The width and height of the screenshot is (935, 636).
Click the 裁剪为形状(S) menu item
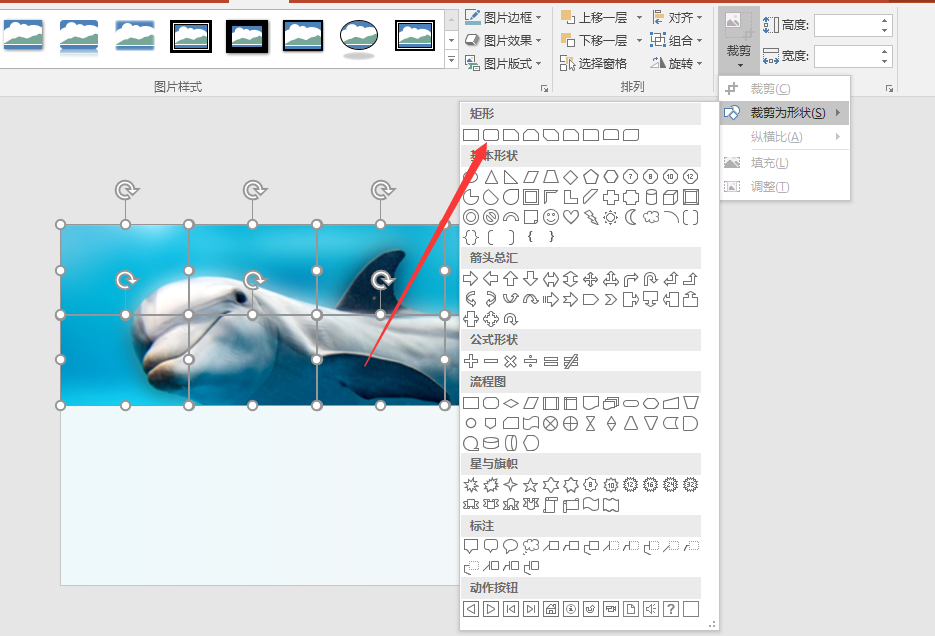[785, 113]
